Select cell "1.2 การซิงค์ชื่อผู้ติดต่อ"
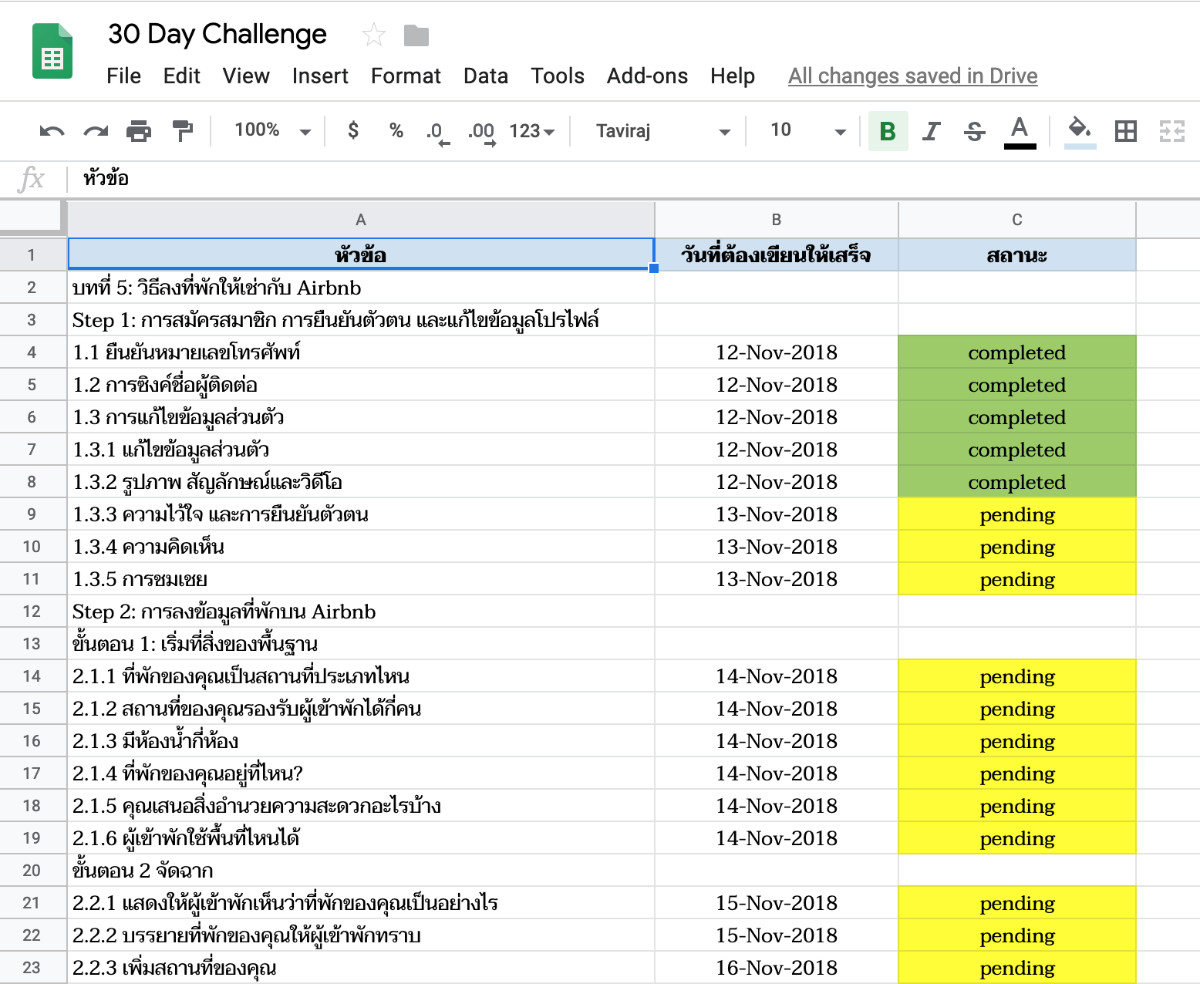The width and height of the screenshot is (1200, 984). click(x=361, y=385)
